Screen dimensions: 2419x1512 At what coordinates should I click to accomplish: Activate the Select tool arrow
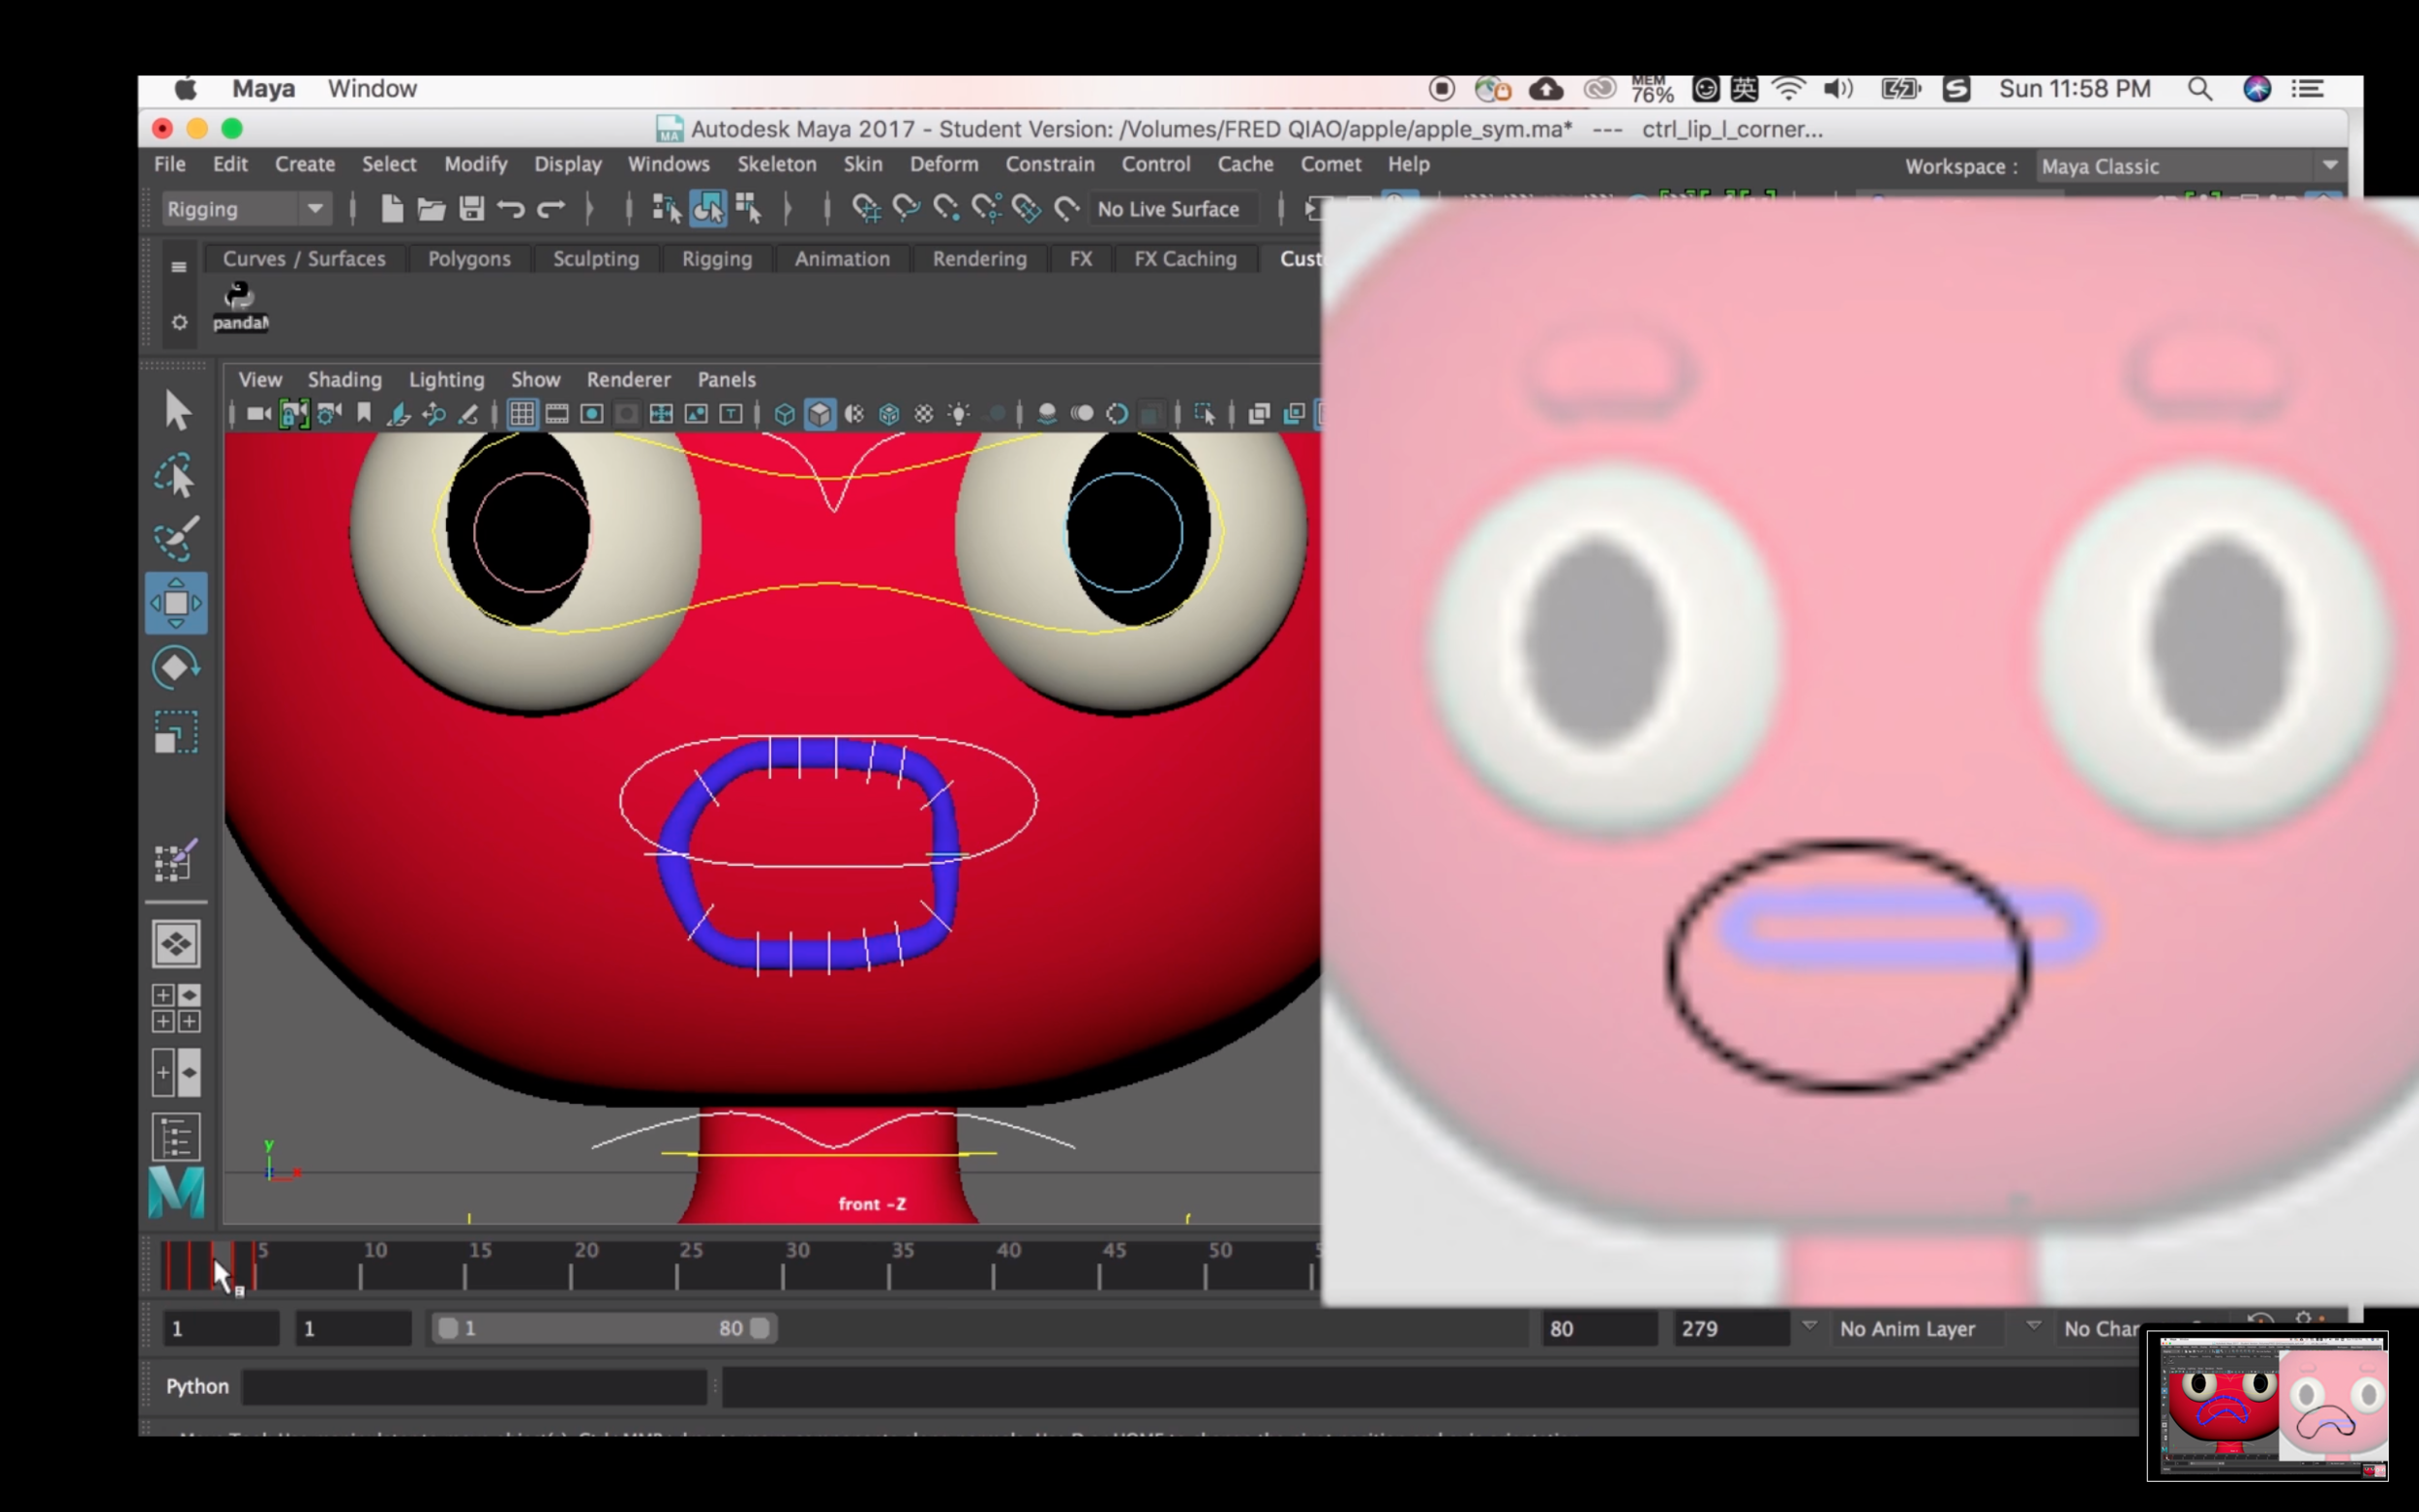click(x=177, y=410)
